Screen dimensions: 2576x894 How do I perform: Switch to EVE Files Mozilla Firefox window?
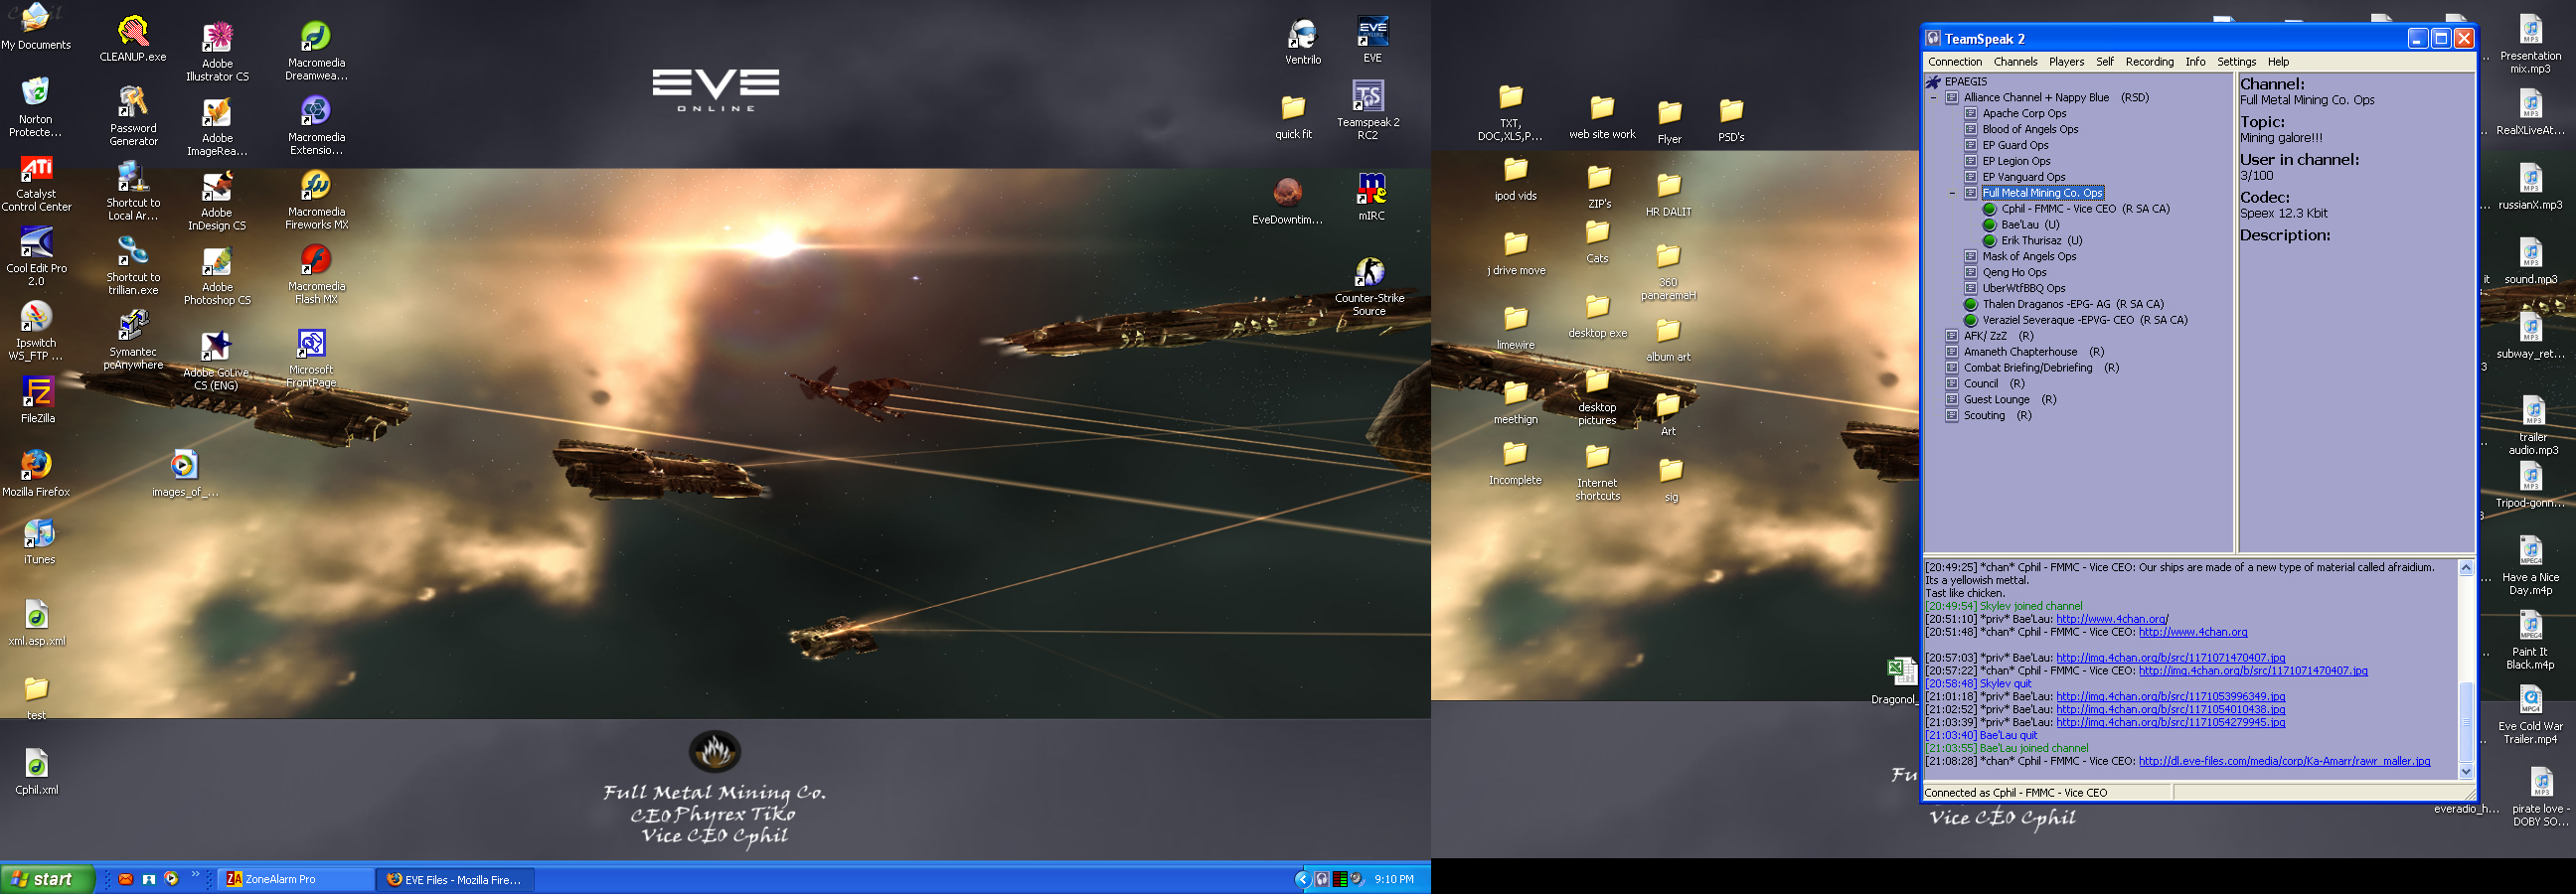click(x=456, y=880)
